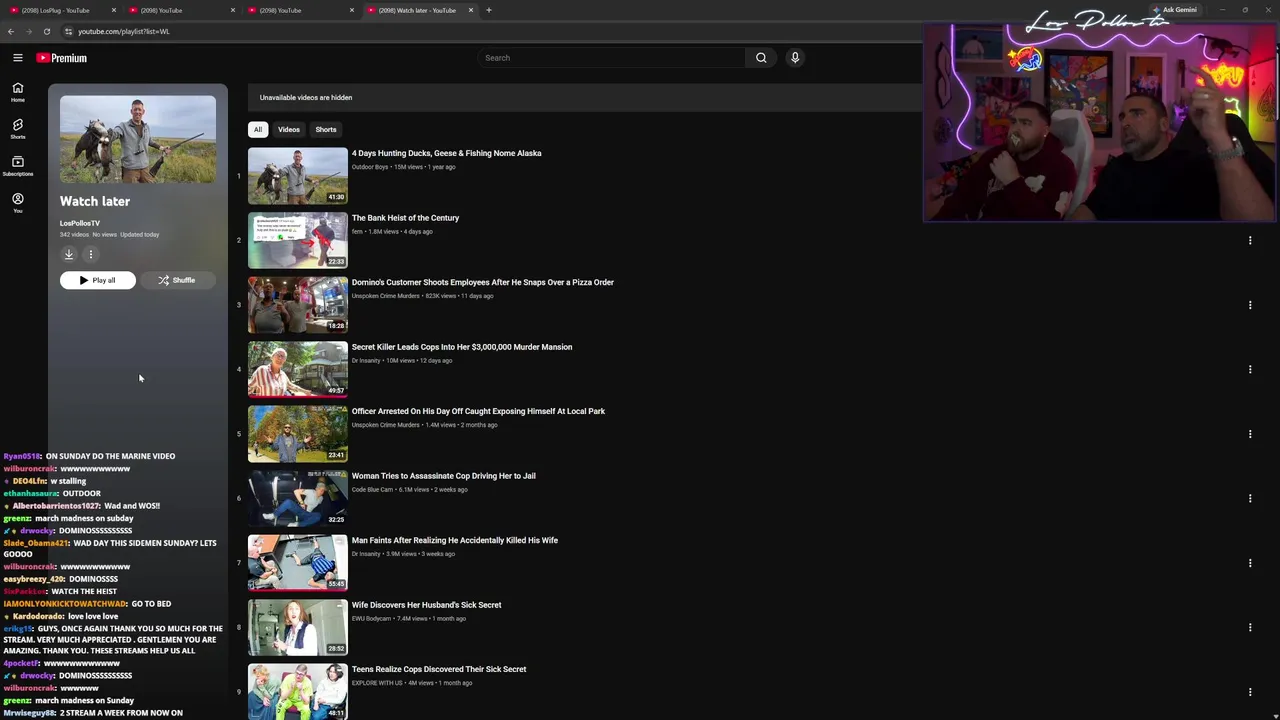The image size is (1280, 720).
Task: Click the YouTube Premium logo
Action: point(62,58)
